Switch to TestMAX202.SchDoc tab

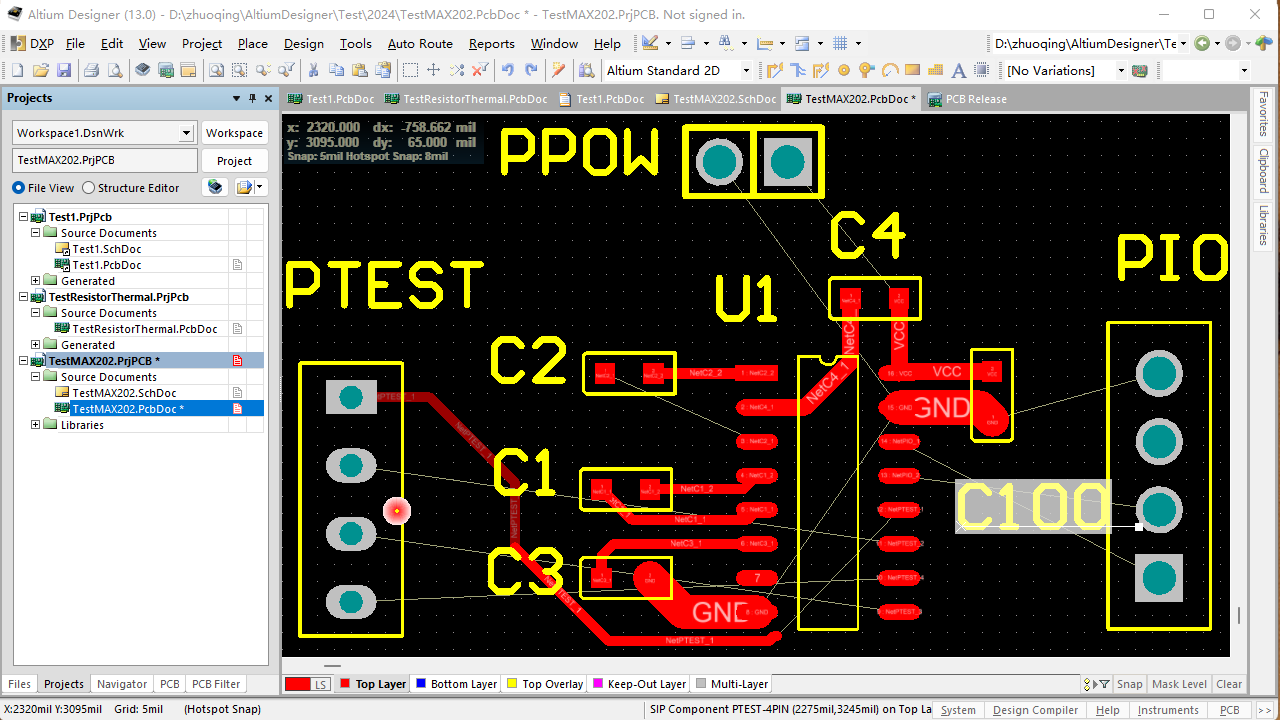click(x=715, y=99)
